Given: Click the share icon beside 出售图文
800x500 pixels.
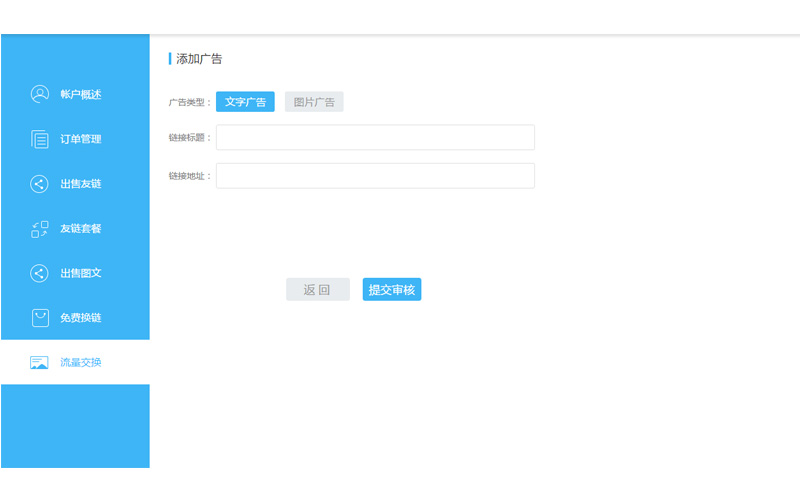Looking at the screenshot, I should 39,273.
